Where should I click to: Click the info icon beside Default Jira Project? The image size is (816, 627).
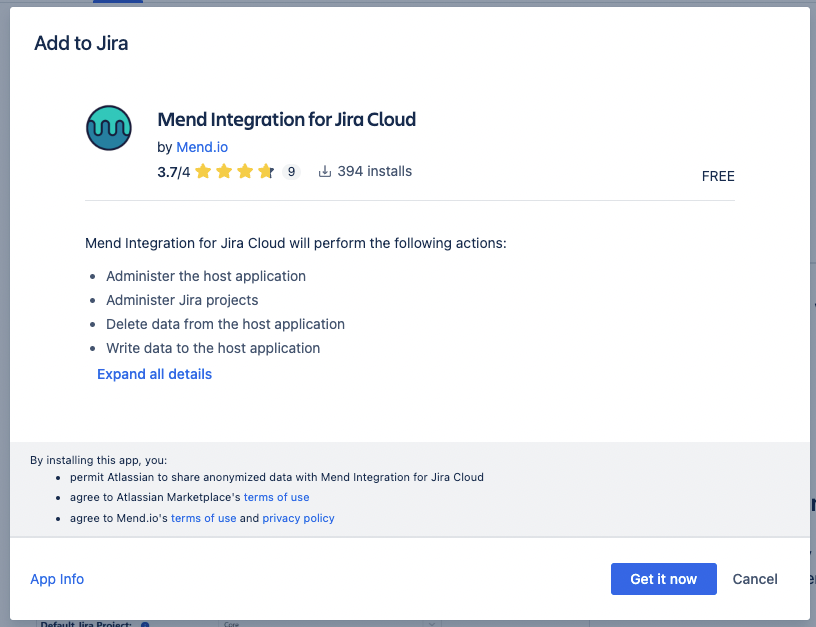[x=145, y=623]
